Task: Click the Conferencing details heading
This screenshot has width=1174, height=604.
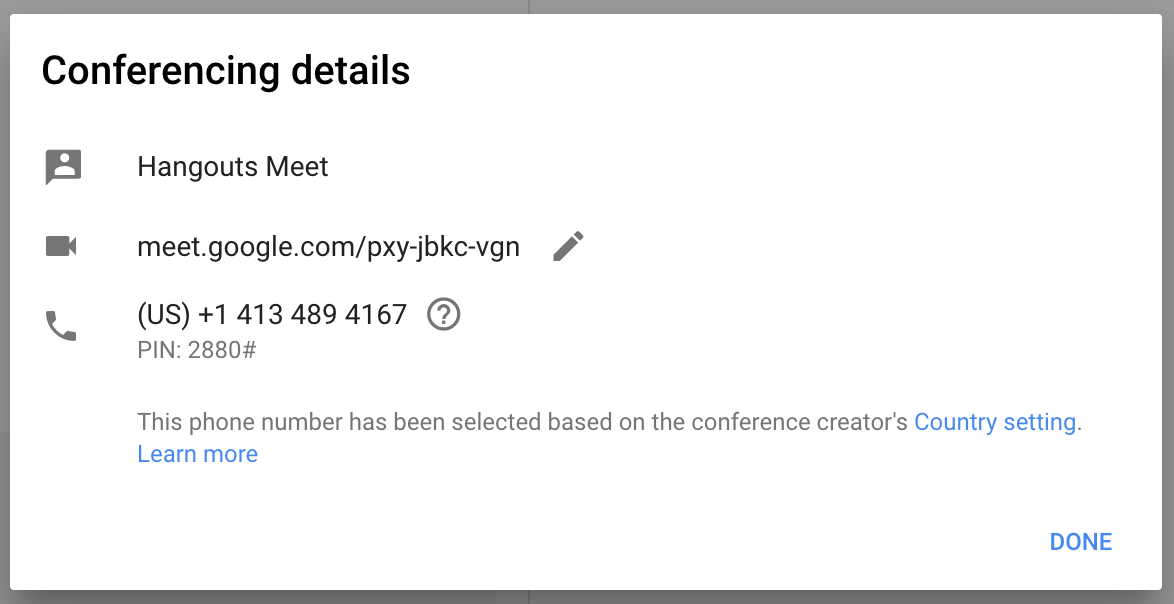Action: coord(225,71)
